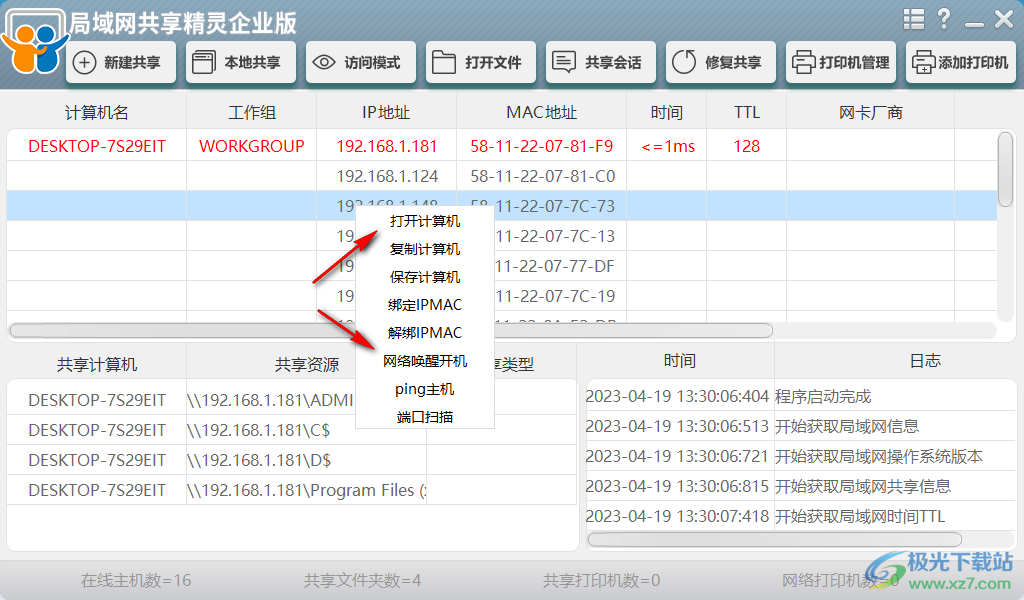Open help via the question mark icon
The width and height of the screenshot is (1024, 600).
(944, 20)
